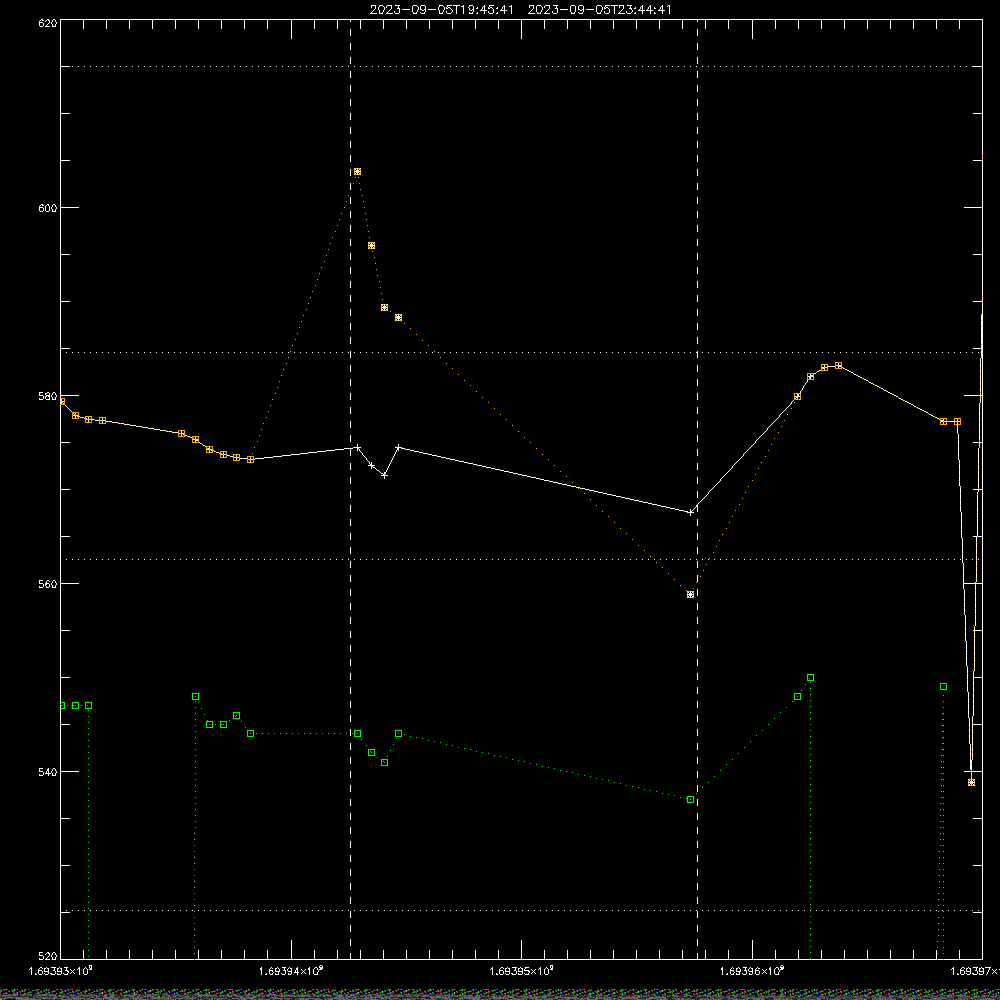This screenshot has width=1000, height=1000.
Task: Click the x-axis label 1.69394×10⁹
Action: click(x=291, y=970)
